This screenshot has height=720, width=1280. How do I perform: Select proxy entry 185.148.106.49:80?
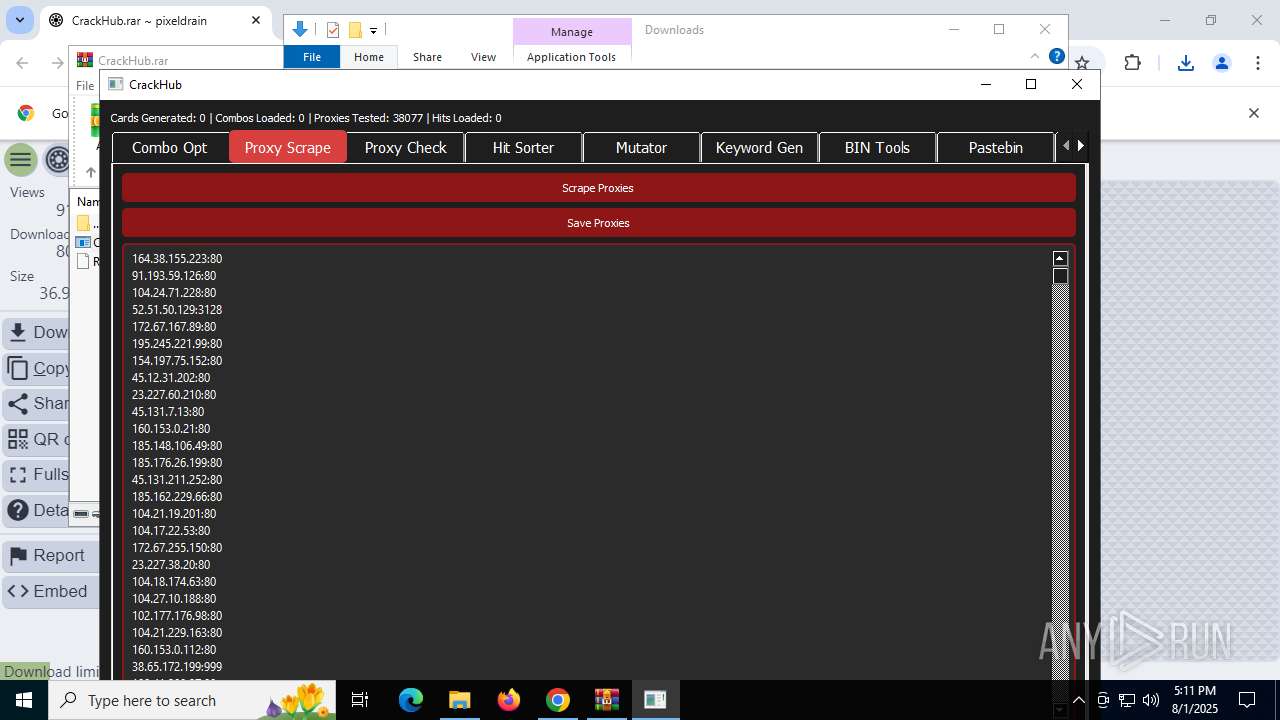coord(177,446)
